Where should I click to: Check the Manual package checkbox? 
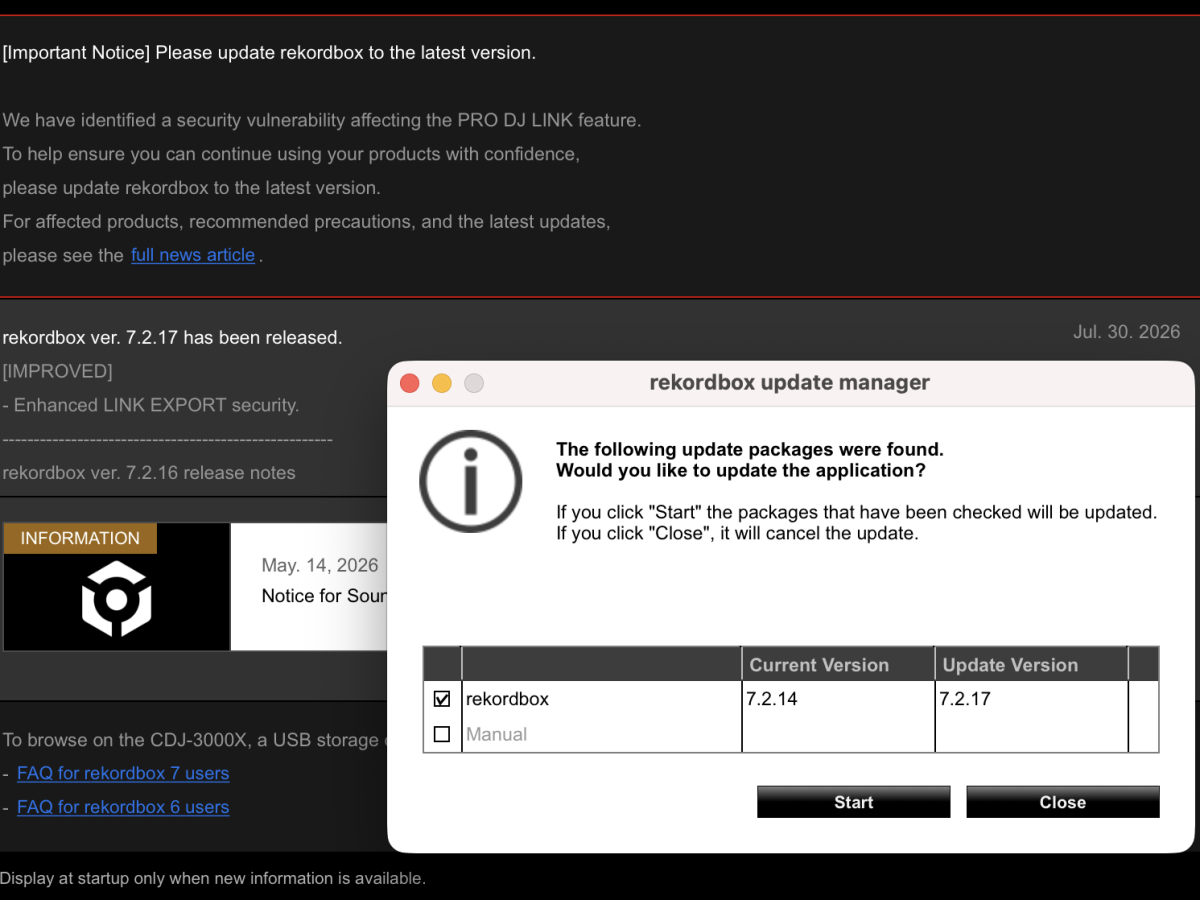pyautogui.click(x=442, y=734)
